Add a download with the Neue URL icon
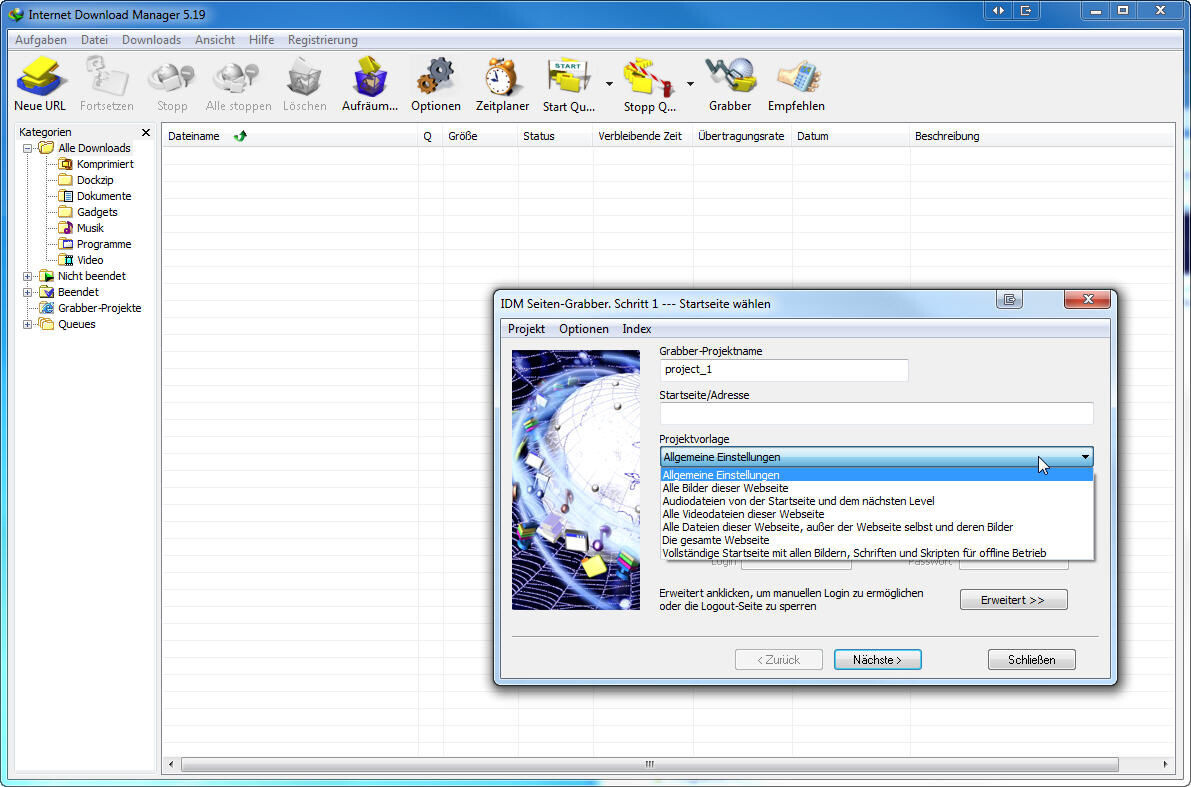 coord(39,80)
